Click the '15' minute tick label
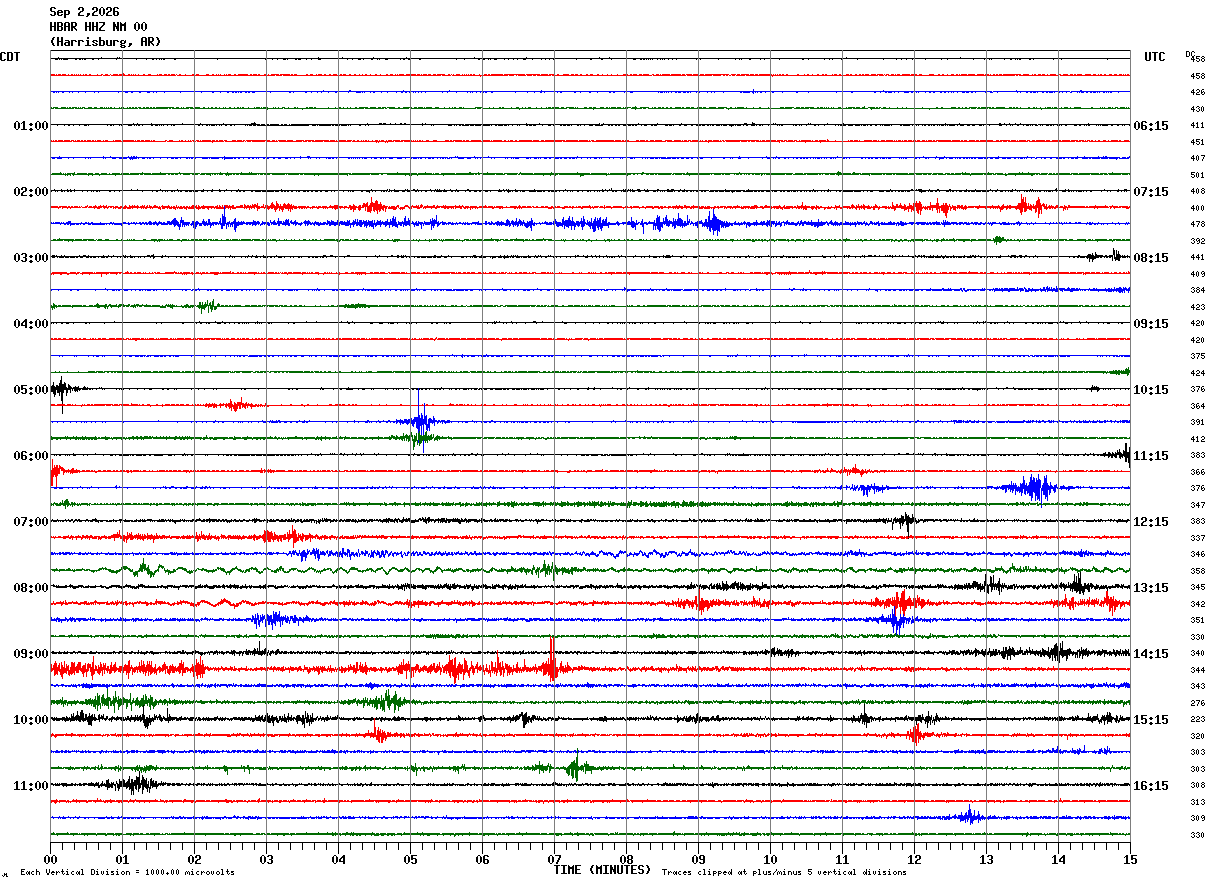This screenshot has width=1210, height=886. point(1130,859)
